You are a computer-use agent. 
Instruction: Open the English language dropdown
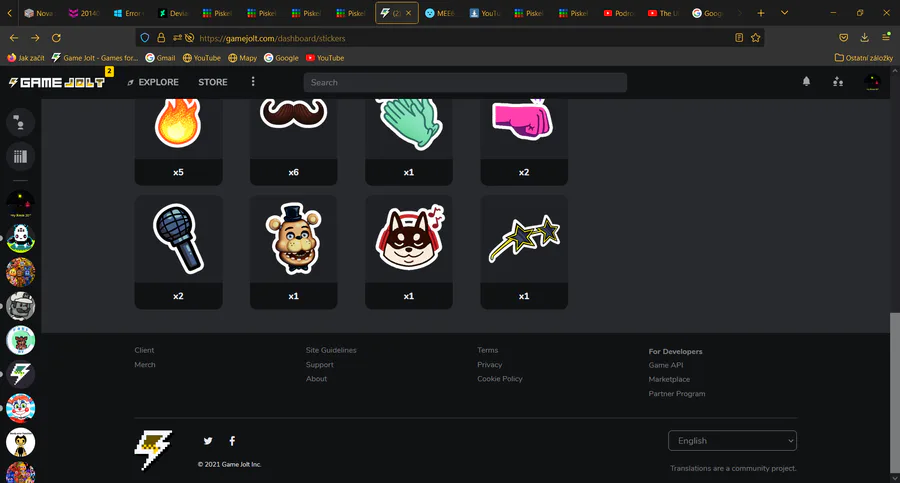tap(732, 441)
